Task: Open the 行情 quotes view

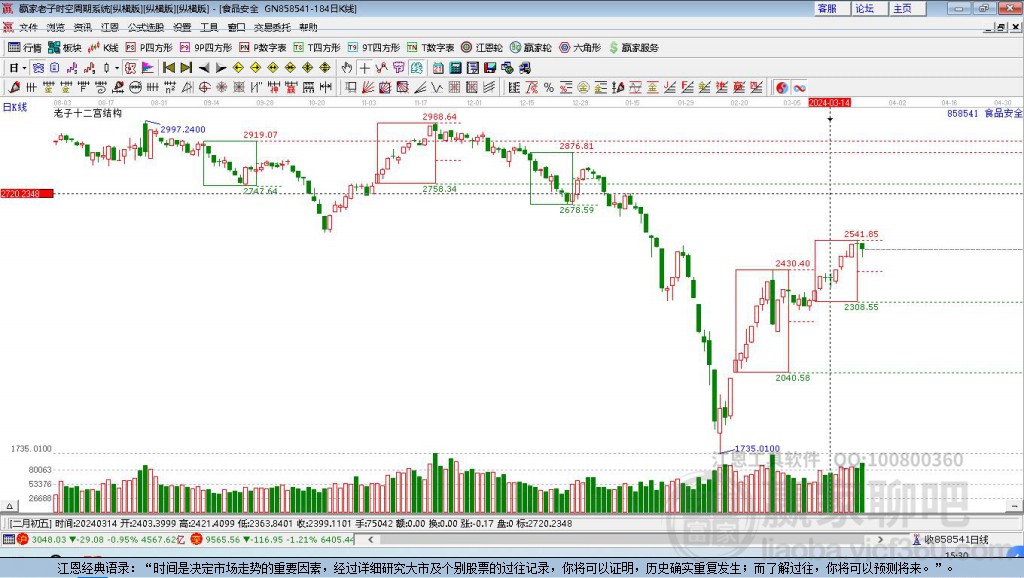Action: 25,48
